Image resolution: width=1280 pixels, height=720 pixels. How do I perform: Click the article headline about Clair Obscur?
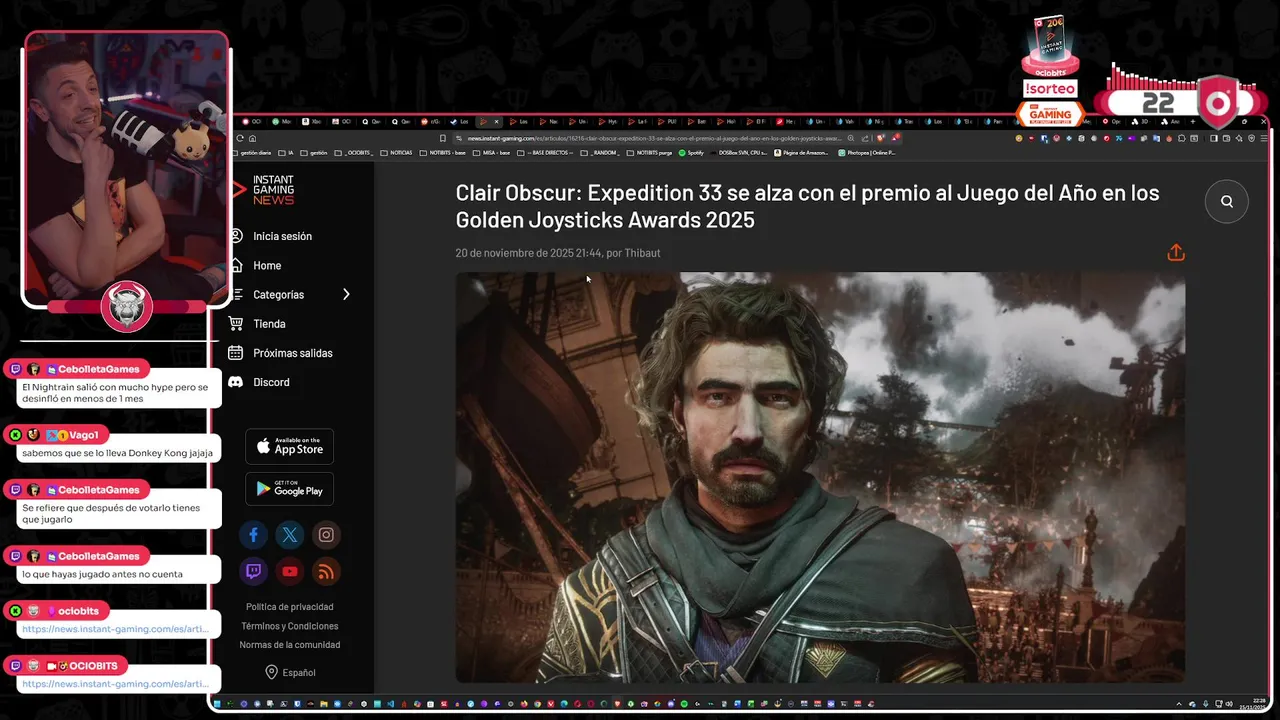(807, 206)
